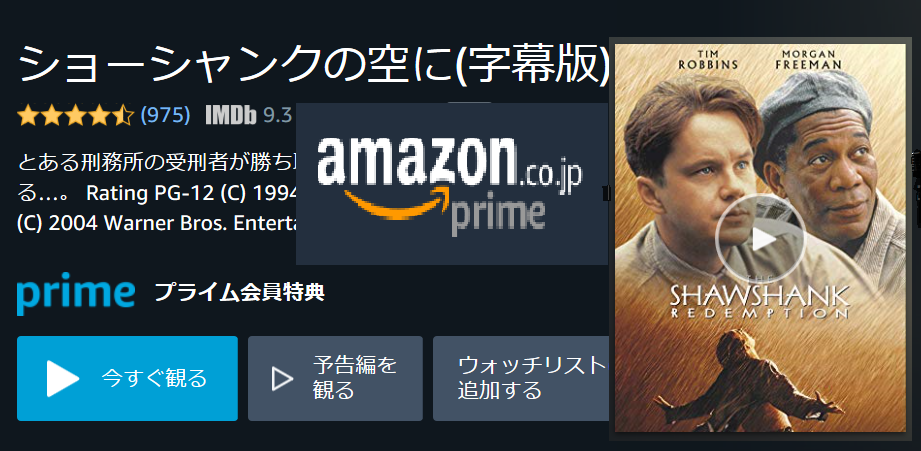This screenshot has width=921, height=451.
Task: Click 予告編を観る trailer button text
Action: click(355, 378)
